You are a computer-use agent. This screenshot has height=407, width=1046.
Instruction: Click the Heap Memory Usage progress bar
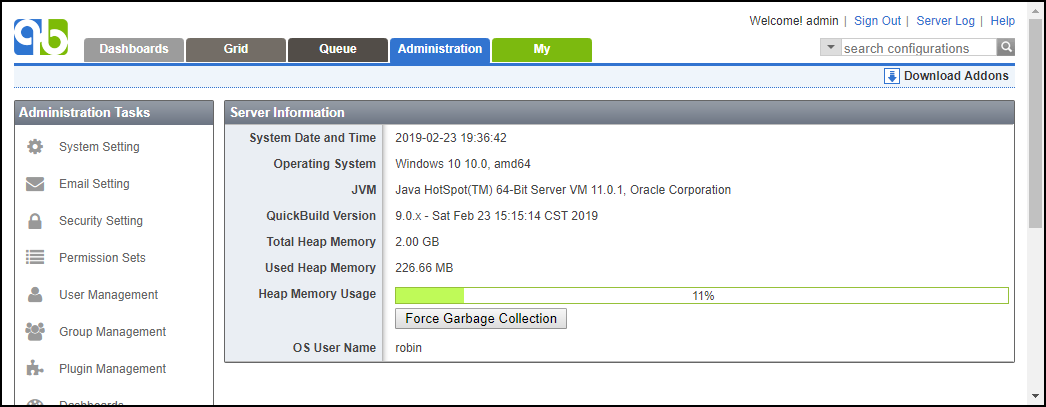pyautogui.click(x=702, y=296)
